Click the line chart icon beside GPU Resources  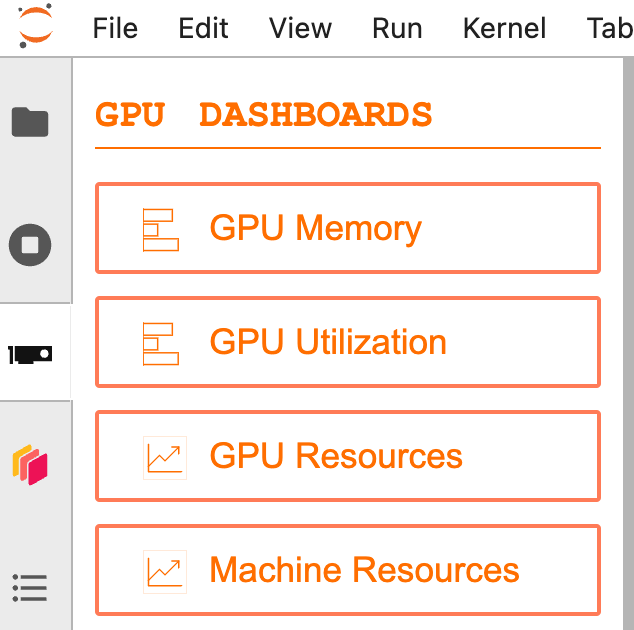pyautogui.click(x=164, y=457)
